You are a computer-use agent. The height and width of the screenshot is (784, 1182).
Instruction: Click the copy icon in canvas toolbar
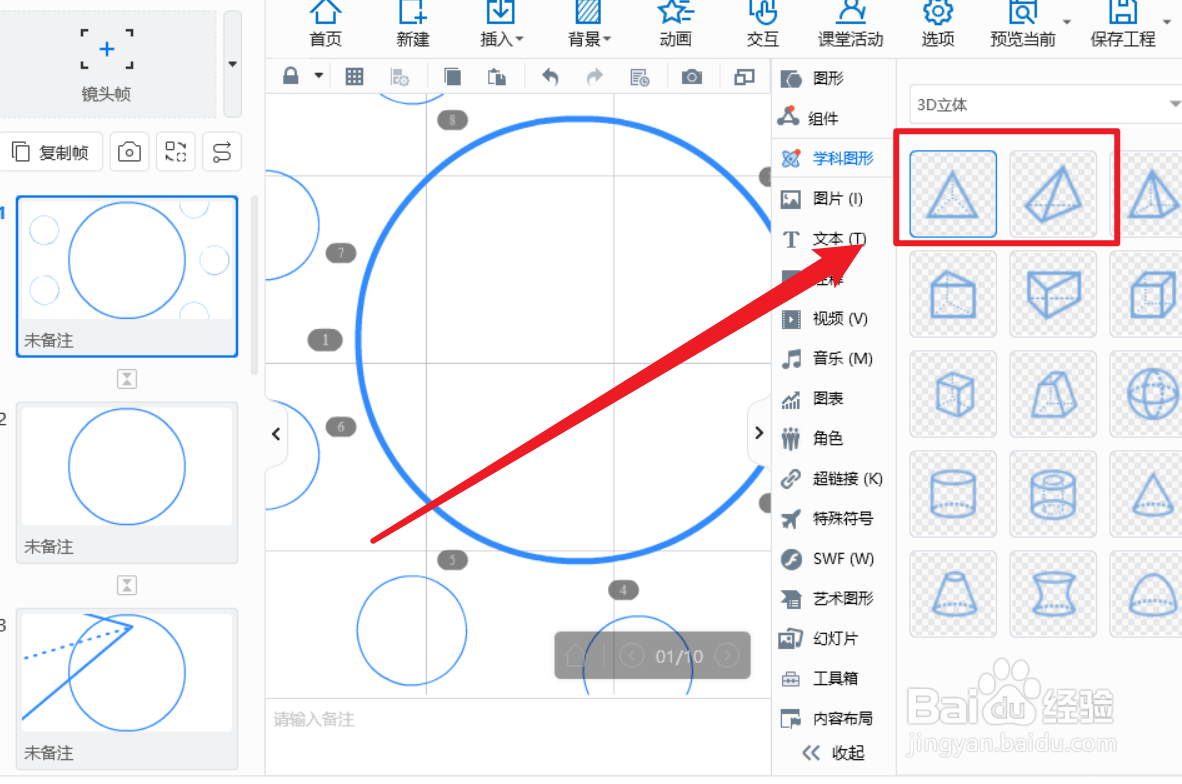coord(452,77)
